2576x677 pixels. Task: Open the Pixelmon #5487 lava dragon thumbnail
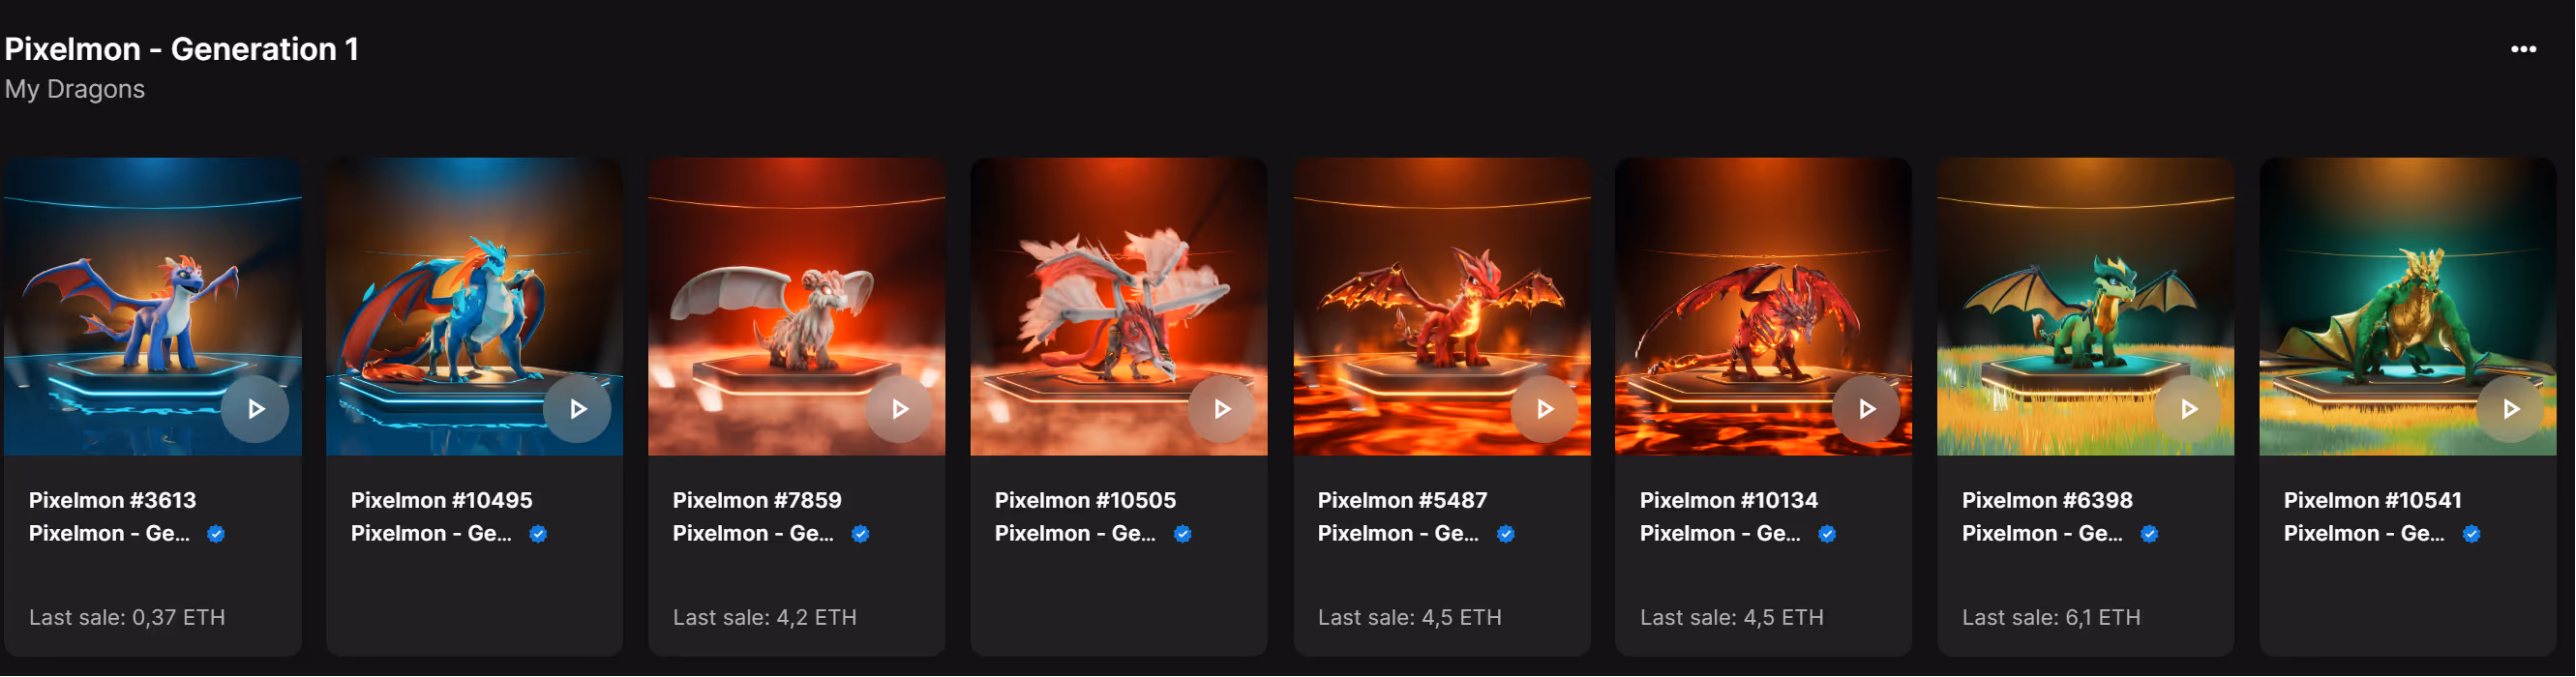click(x=1441, y=307)
